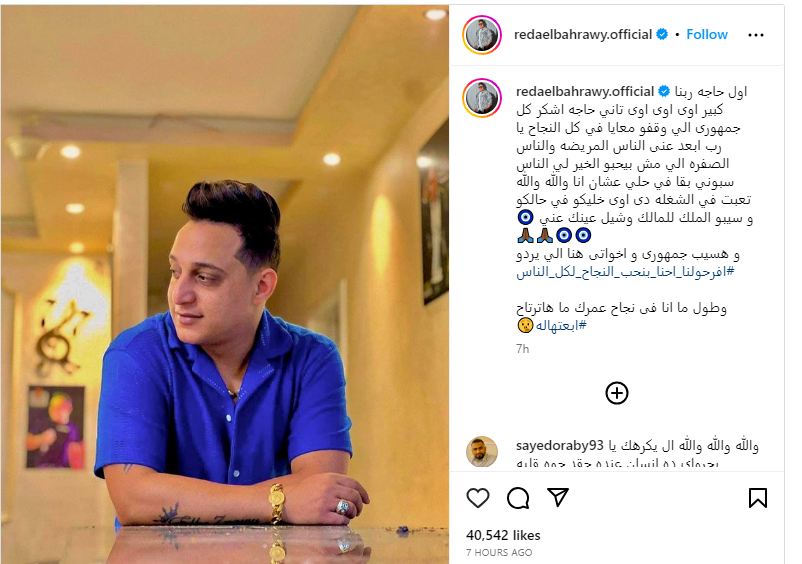Image resolution: width=802 pixels, height=564 pixels.
Task: Save post with the bookmark icon
Action: tap(758, 498)
